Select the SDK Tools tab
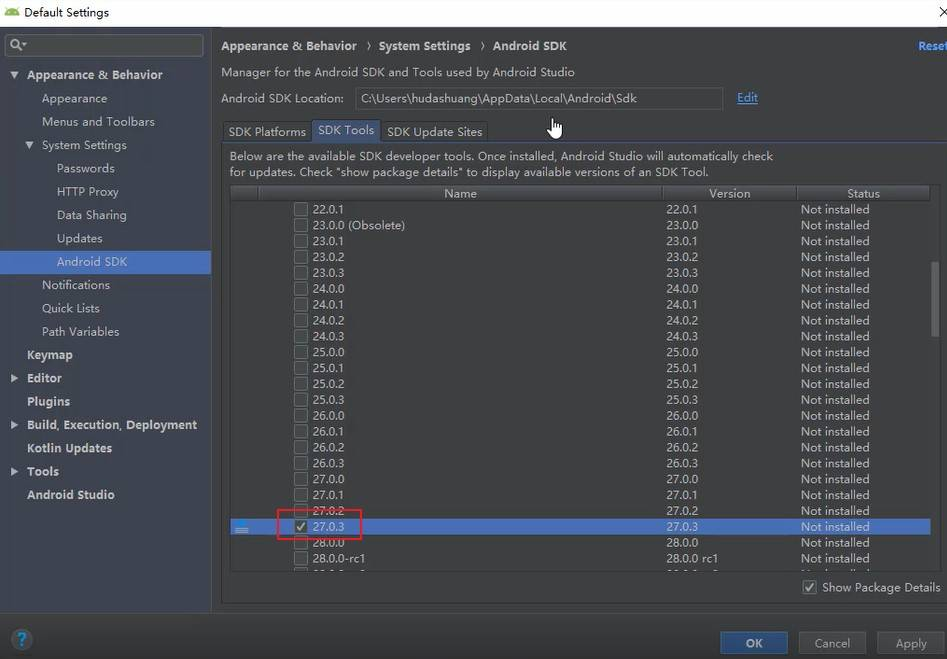Image resolution: width=947 pixels, height=659 pixels. click(345, 130)
